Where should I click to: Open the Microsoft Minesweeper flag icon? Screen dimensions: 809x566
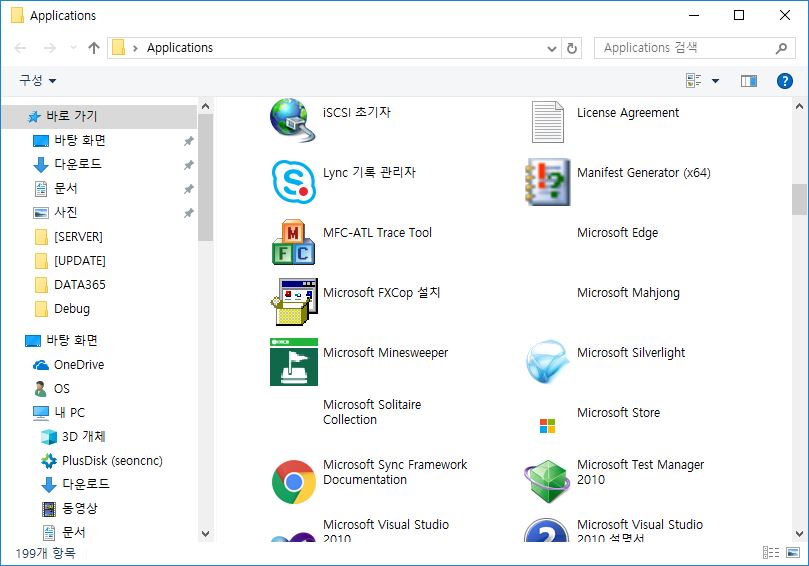point(294,362)
